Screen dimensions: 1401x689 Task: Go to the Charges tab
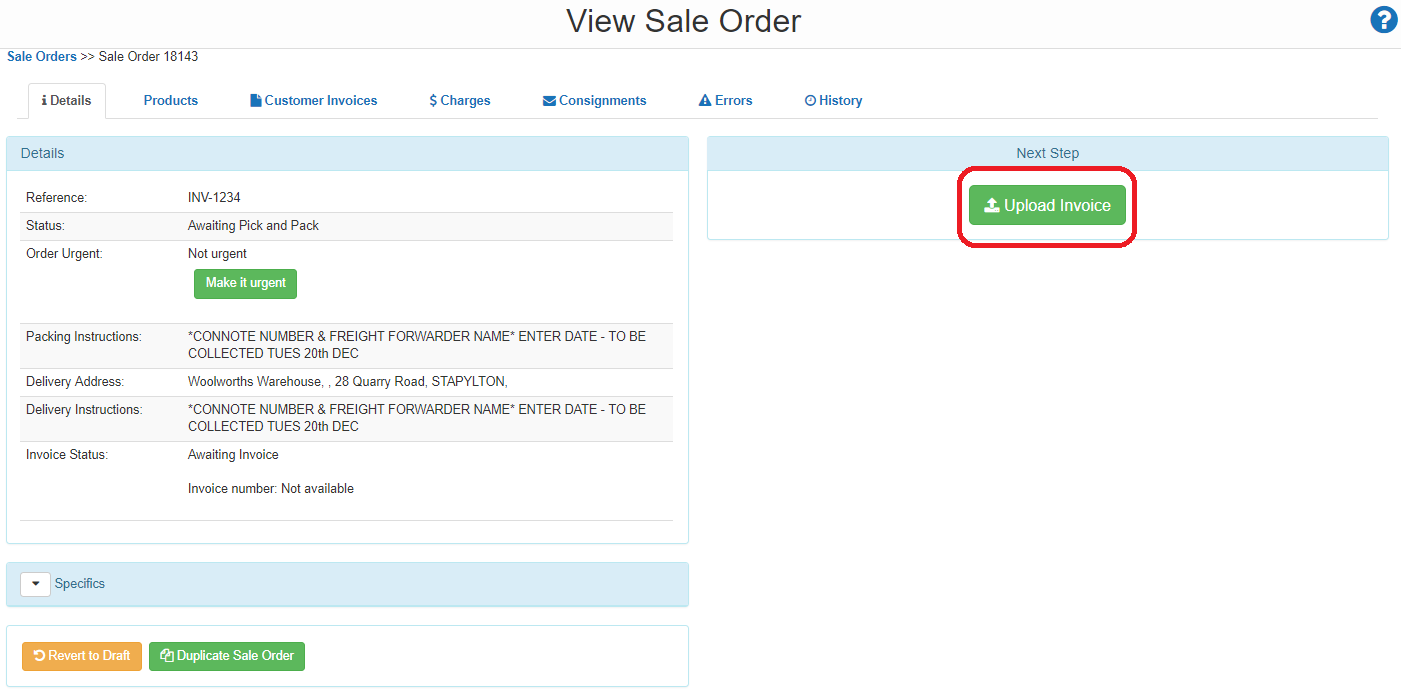point(460,100)
